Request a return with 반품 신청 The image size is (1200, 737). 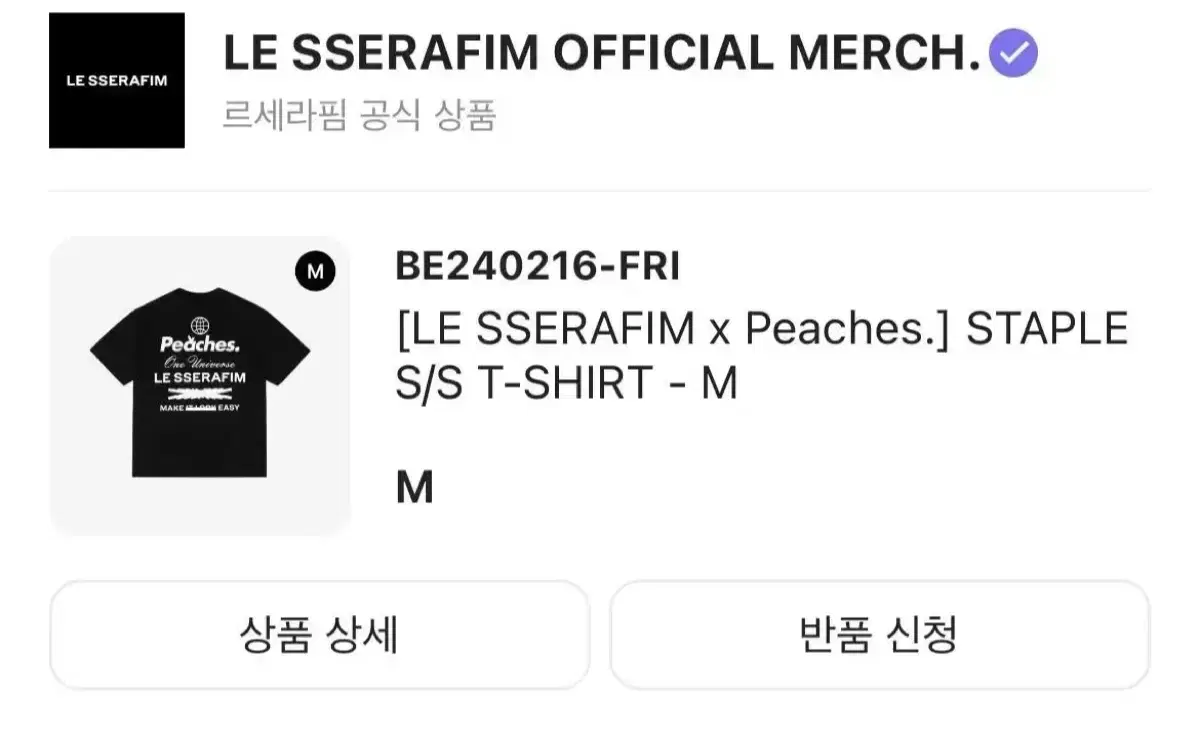click(x=879, y=634)
